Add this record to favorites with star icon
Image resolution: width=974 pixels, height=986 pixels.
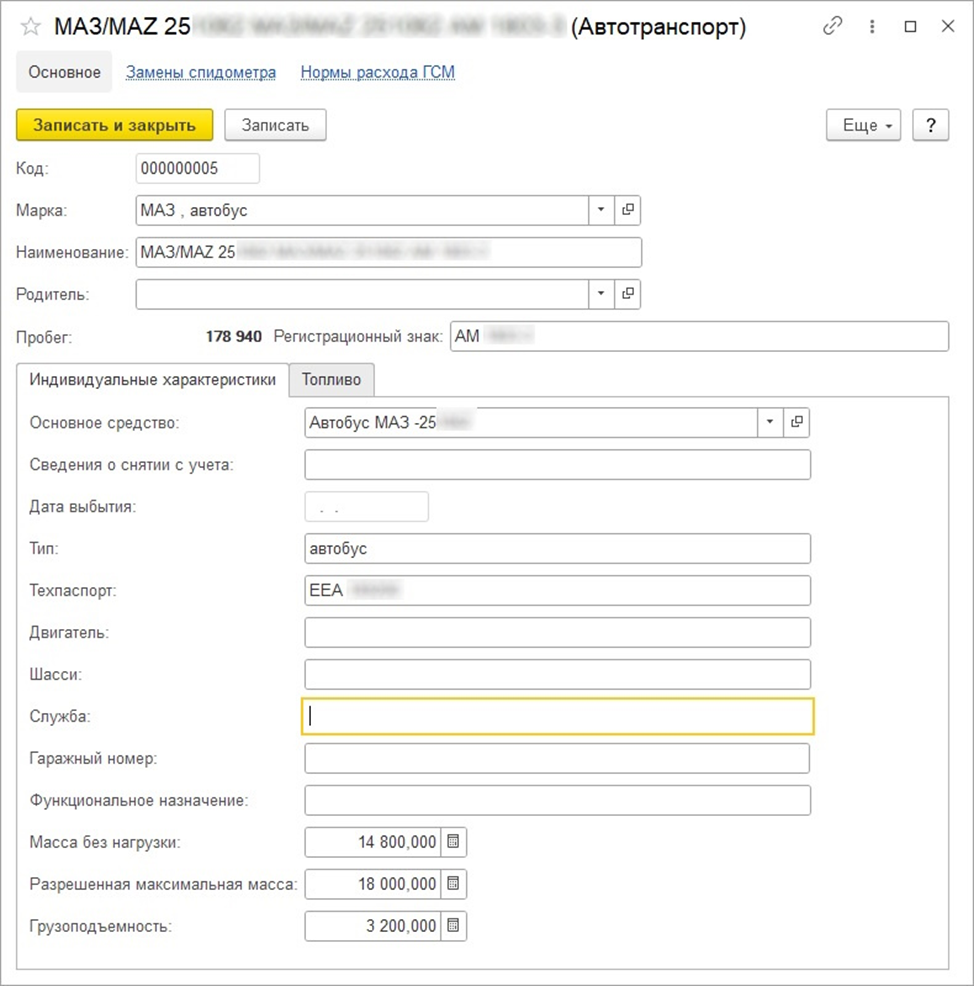point(30,27)
